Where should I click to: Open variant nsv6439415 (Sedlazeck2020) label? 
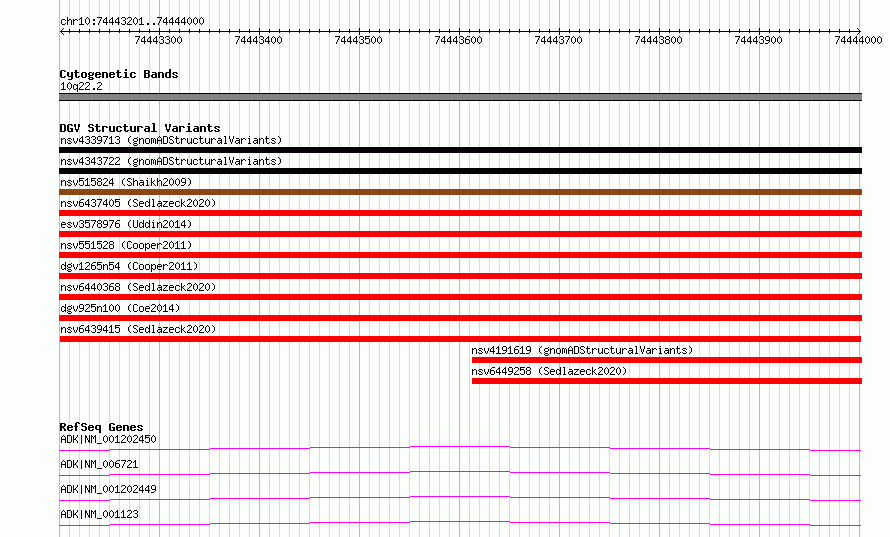[x=138, y=329]
